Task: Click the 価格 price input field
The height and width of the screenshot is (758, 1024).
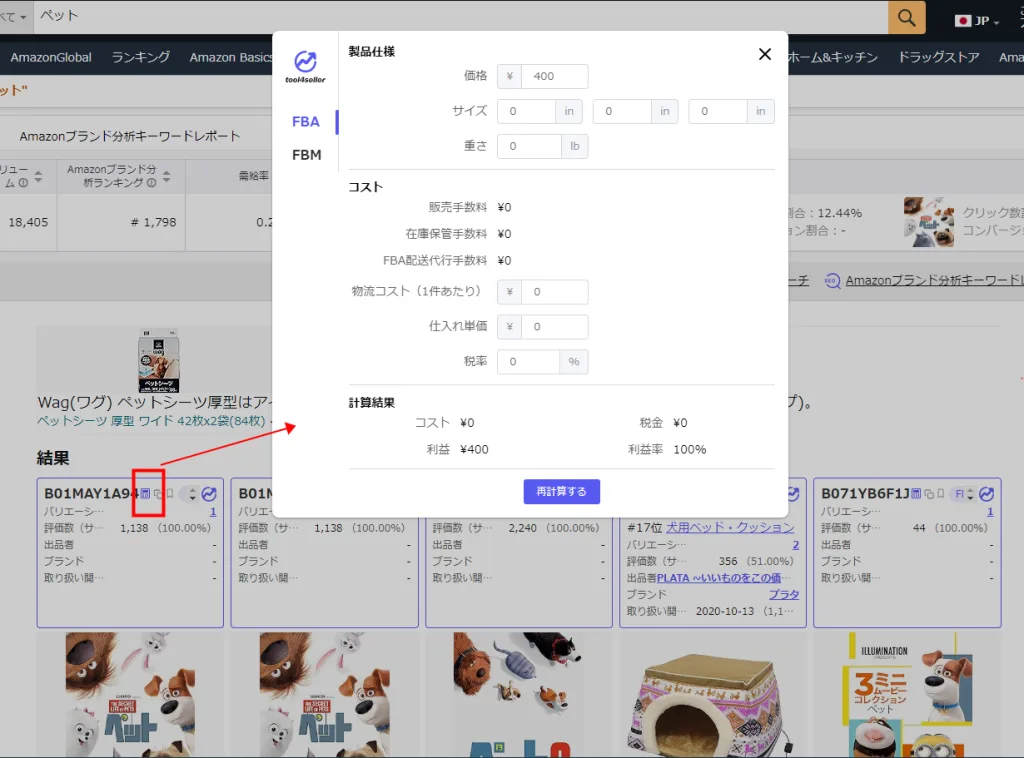Action: (x=554, y=76)
